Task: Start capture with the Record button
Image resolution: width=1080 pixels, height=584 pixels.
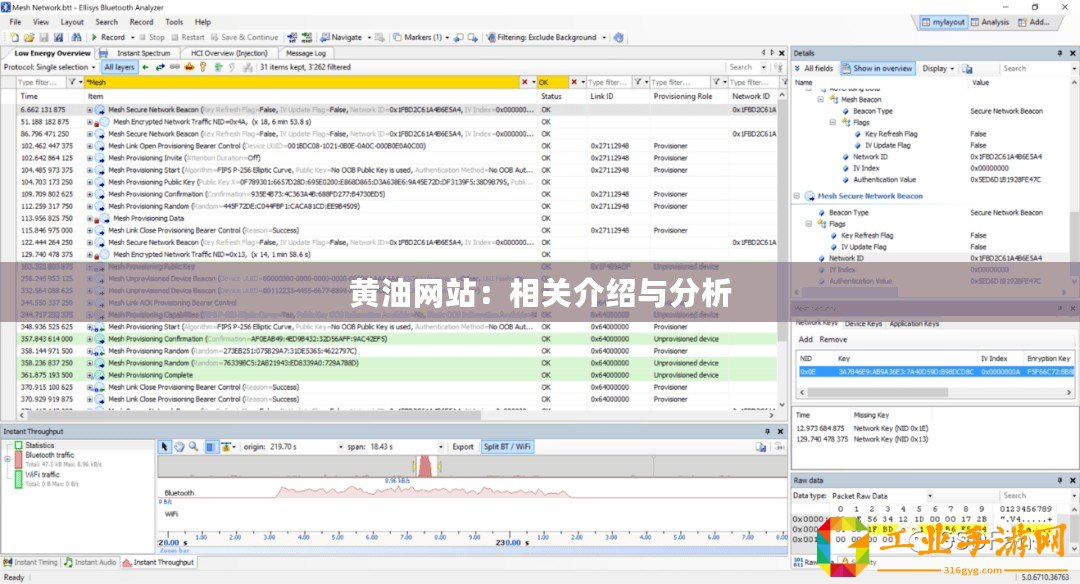Action: click(109, 37)
